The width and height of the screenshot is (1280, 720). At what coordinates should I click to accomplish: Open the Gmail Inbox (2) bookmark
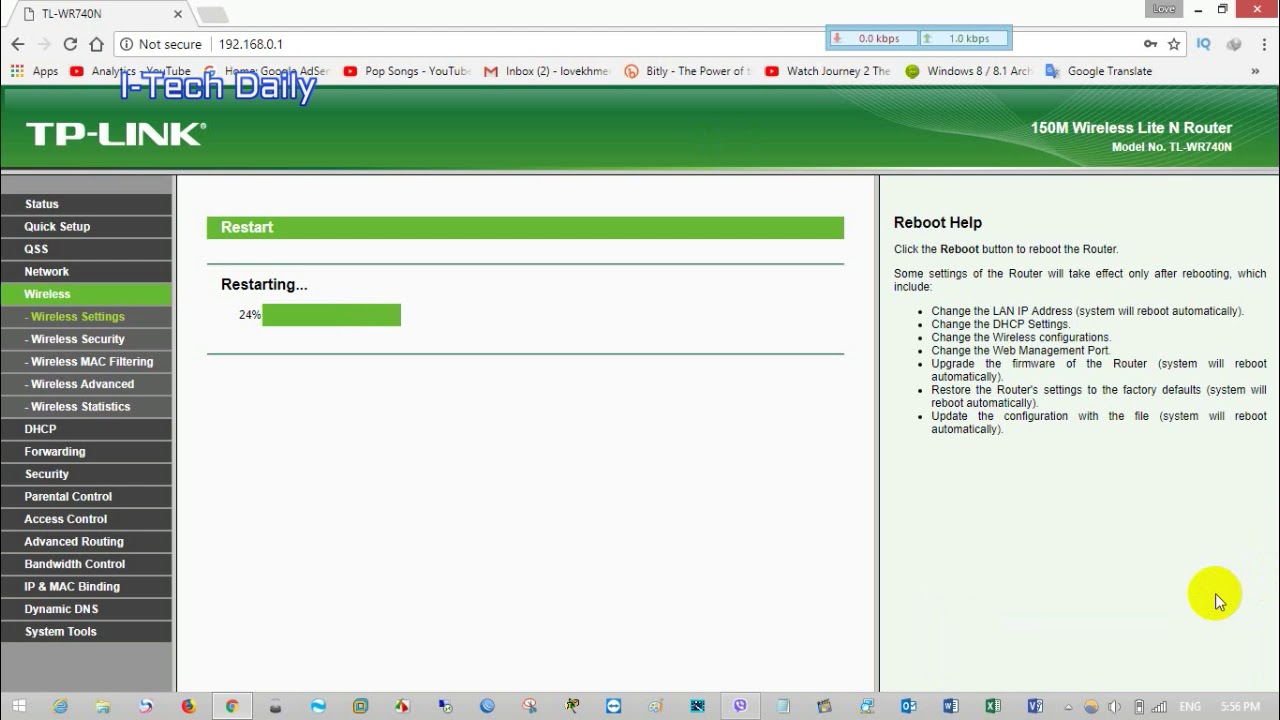546,71
